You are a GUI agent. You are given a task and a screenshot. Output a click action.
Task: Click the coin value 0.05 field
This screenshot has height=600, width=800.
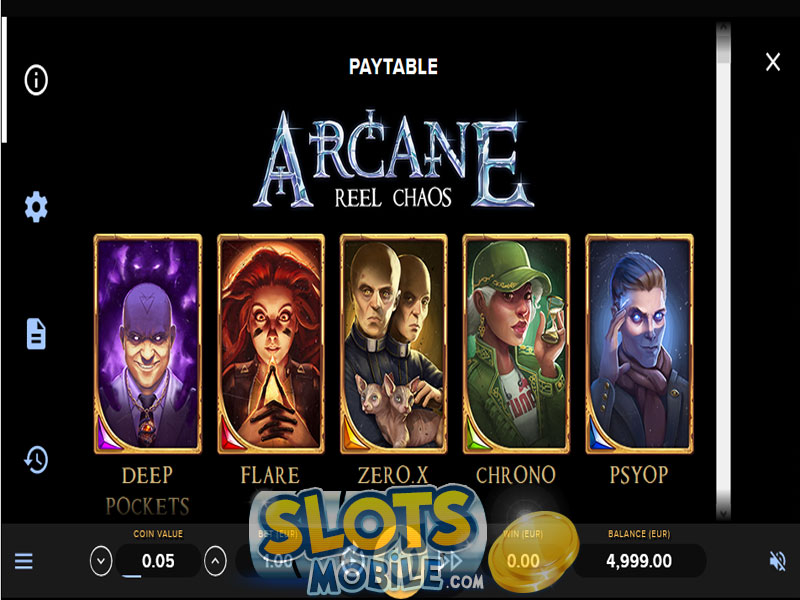pos(158,561)
